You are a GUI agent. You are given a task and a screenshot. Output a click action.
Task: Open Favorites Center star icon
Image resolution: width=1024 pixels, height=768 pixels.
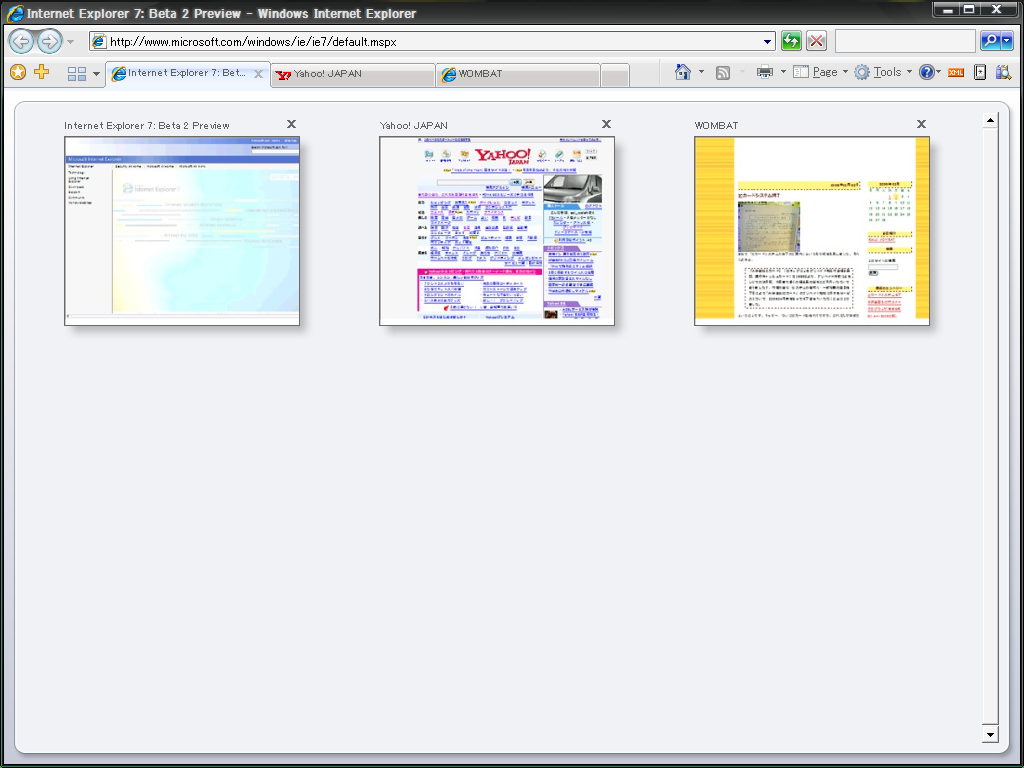pos(18,72)
